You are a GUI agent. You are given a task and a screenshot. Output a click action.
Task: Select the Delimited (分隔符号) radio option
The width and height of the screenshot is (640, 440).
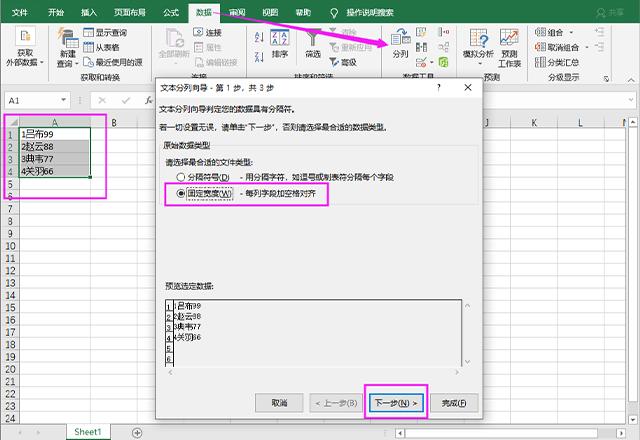click(181, 177)
